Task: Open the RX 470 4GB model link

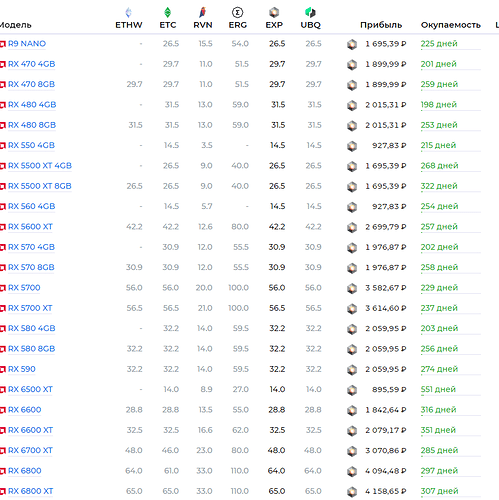Action: pos(32,64)
